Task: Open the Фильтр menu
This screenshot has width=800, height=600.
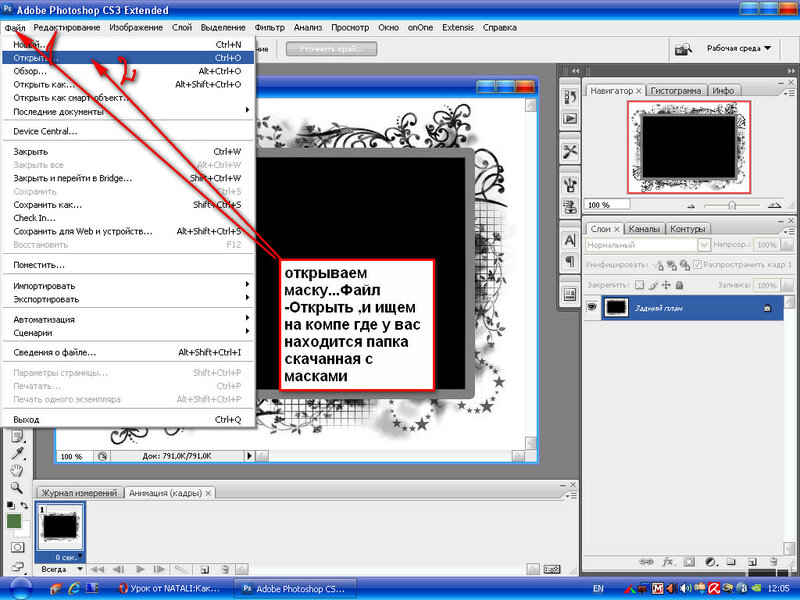Action: click(x=269, y=28)
